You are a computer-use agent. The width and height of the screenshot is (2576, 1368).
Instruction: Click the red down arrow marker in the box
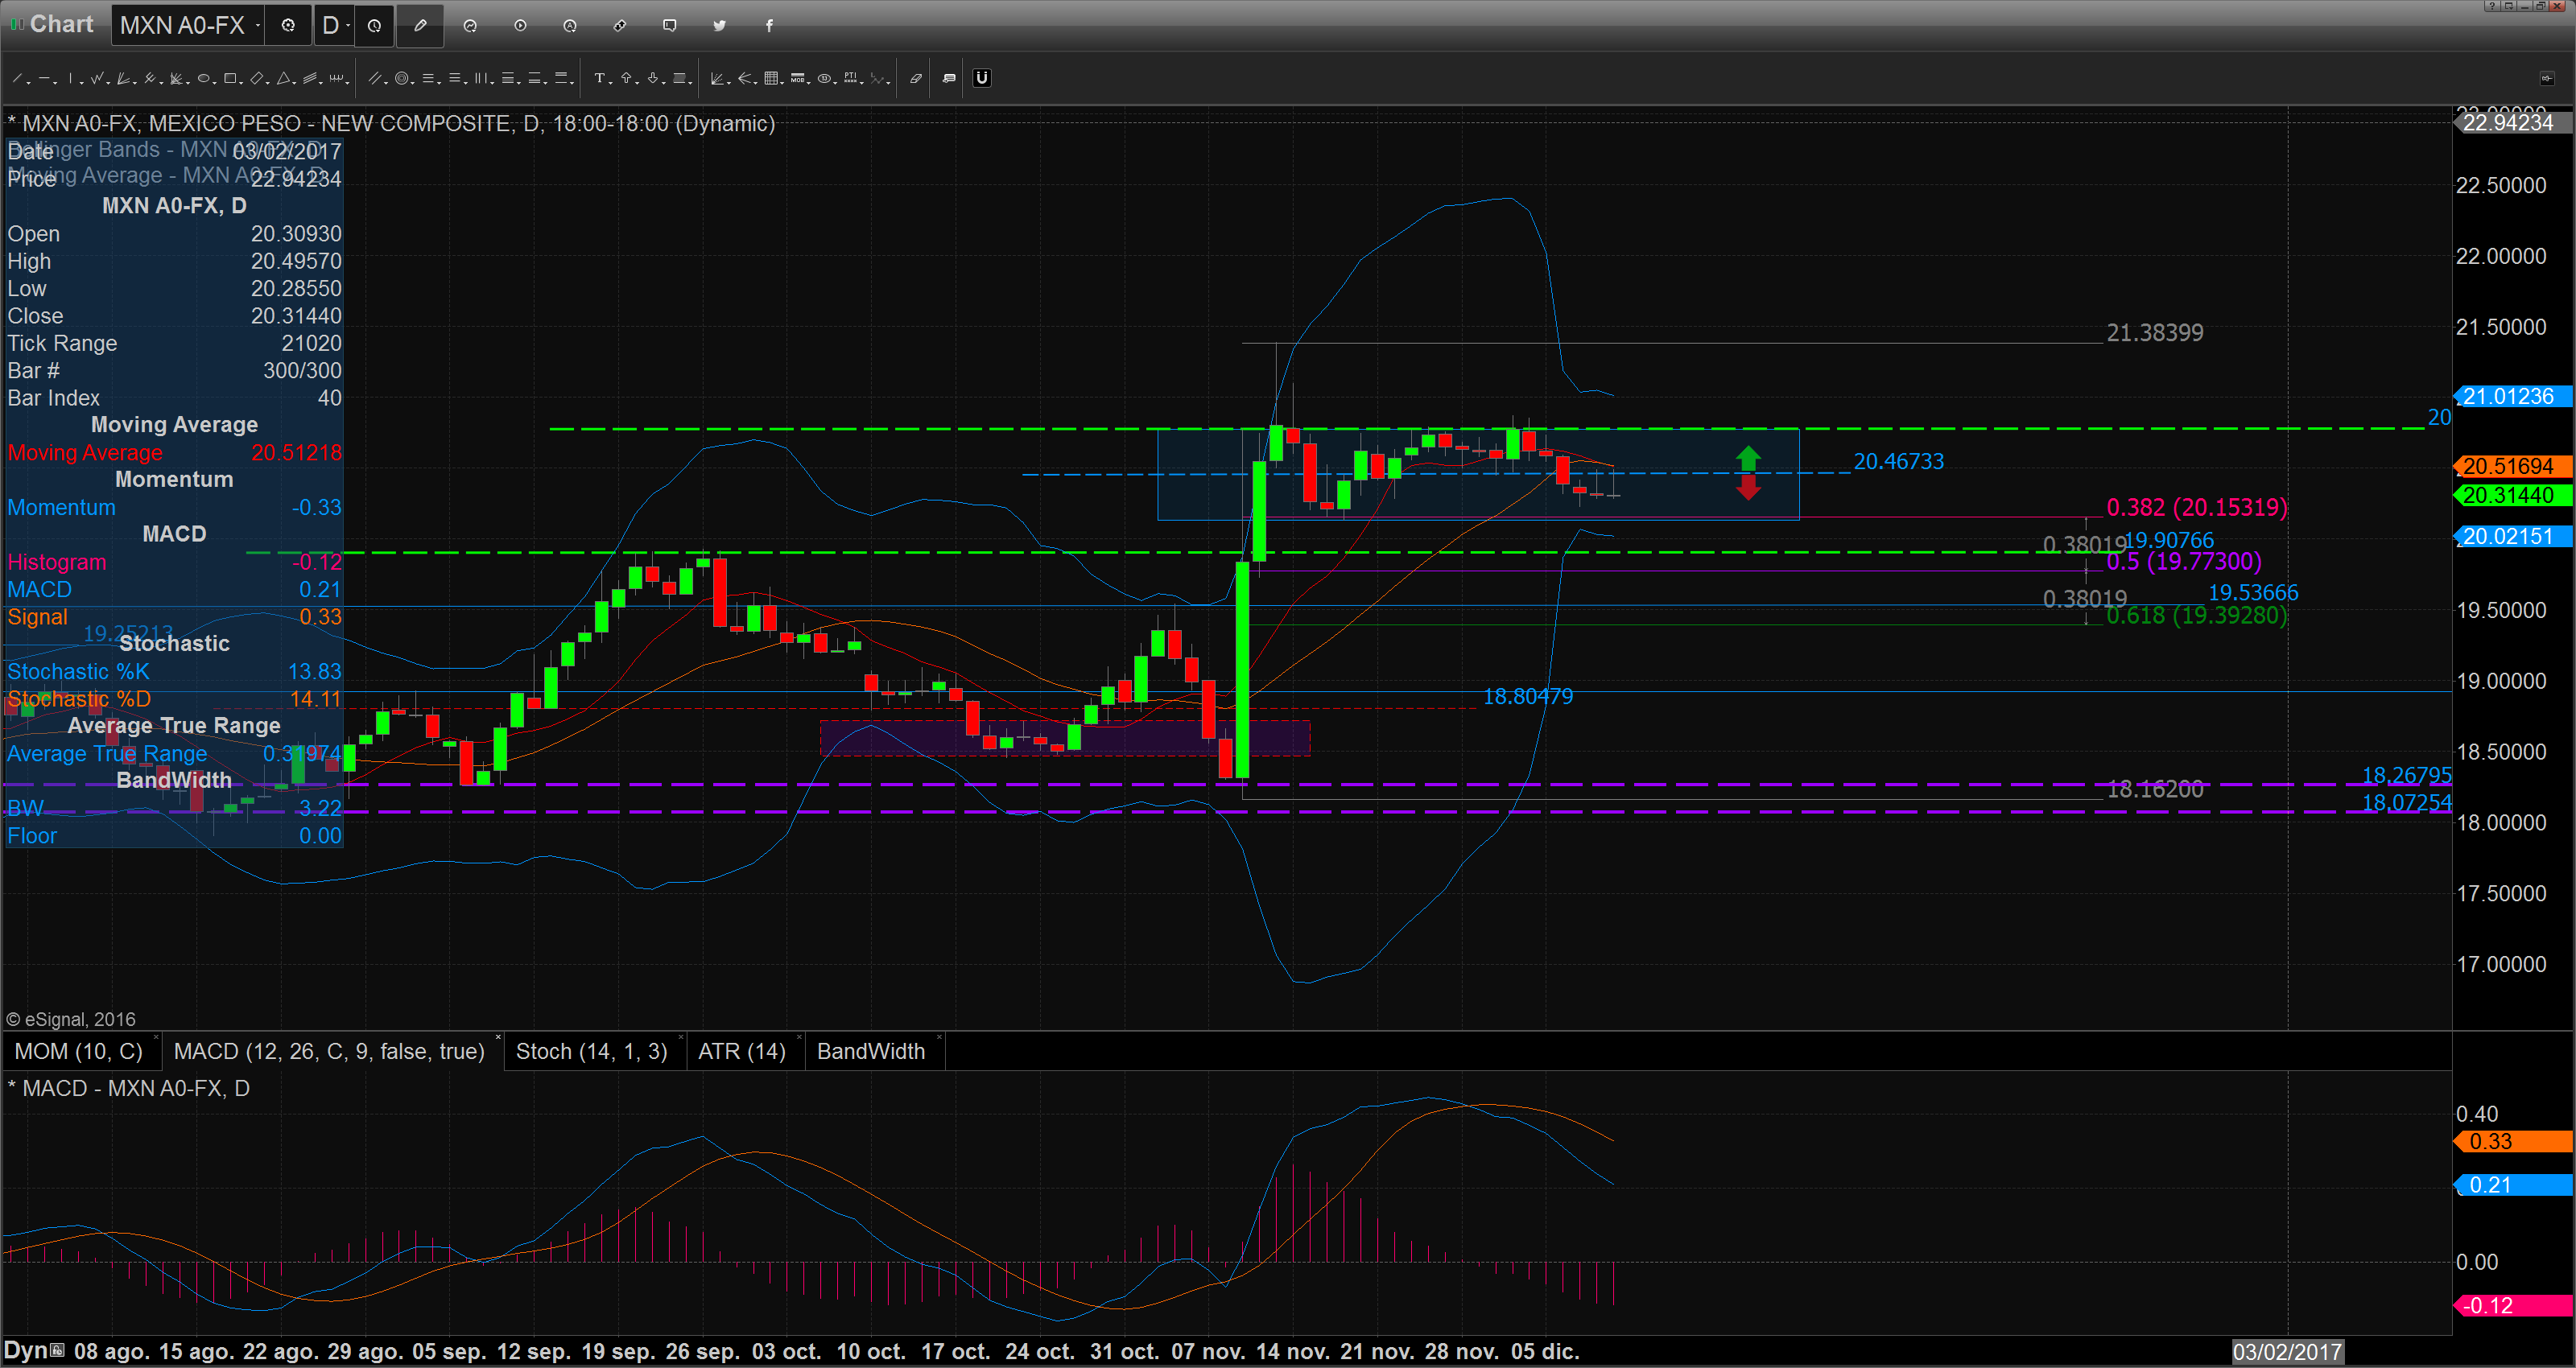(x=1748, y=487)
